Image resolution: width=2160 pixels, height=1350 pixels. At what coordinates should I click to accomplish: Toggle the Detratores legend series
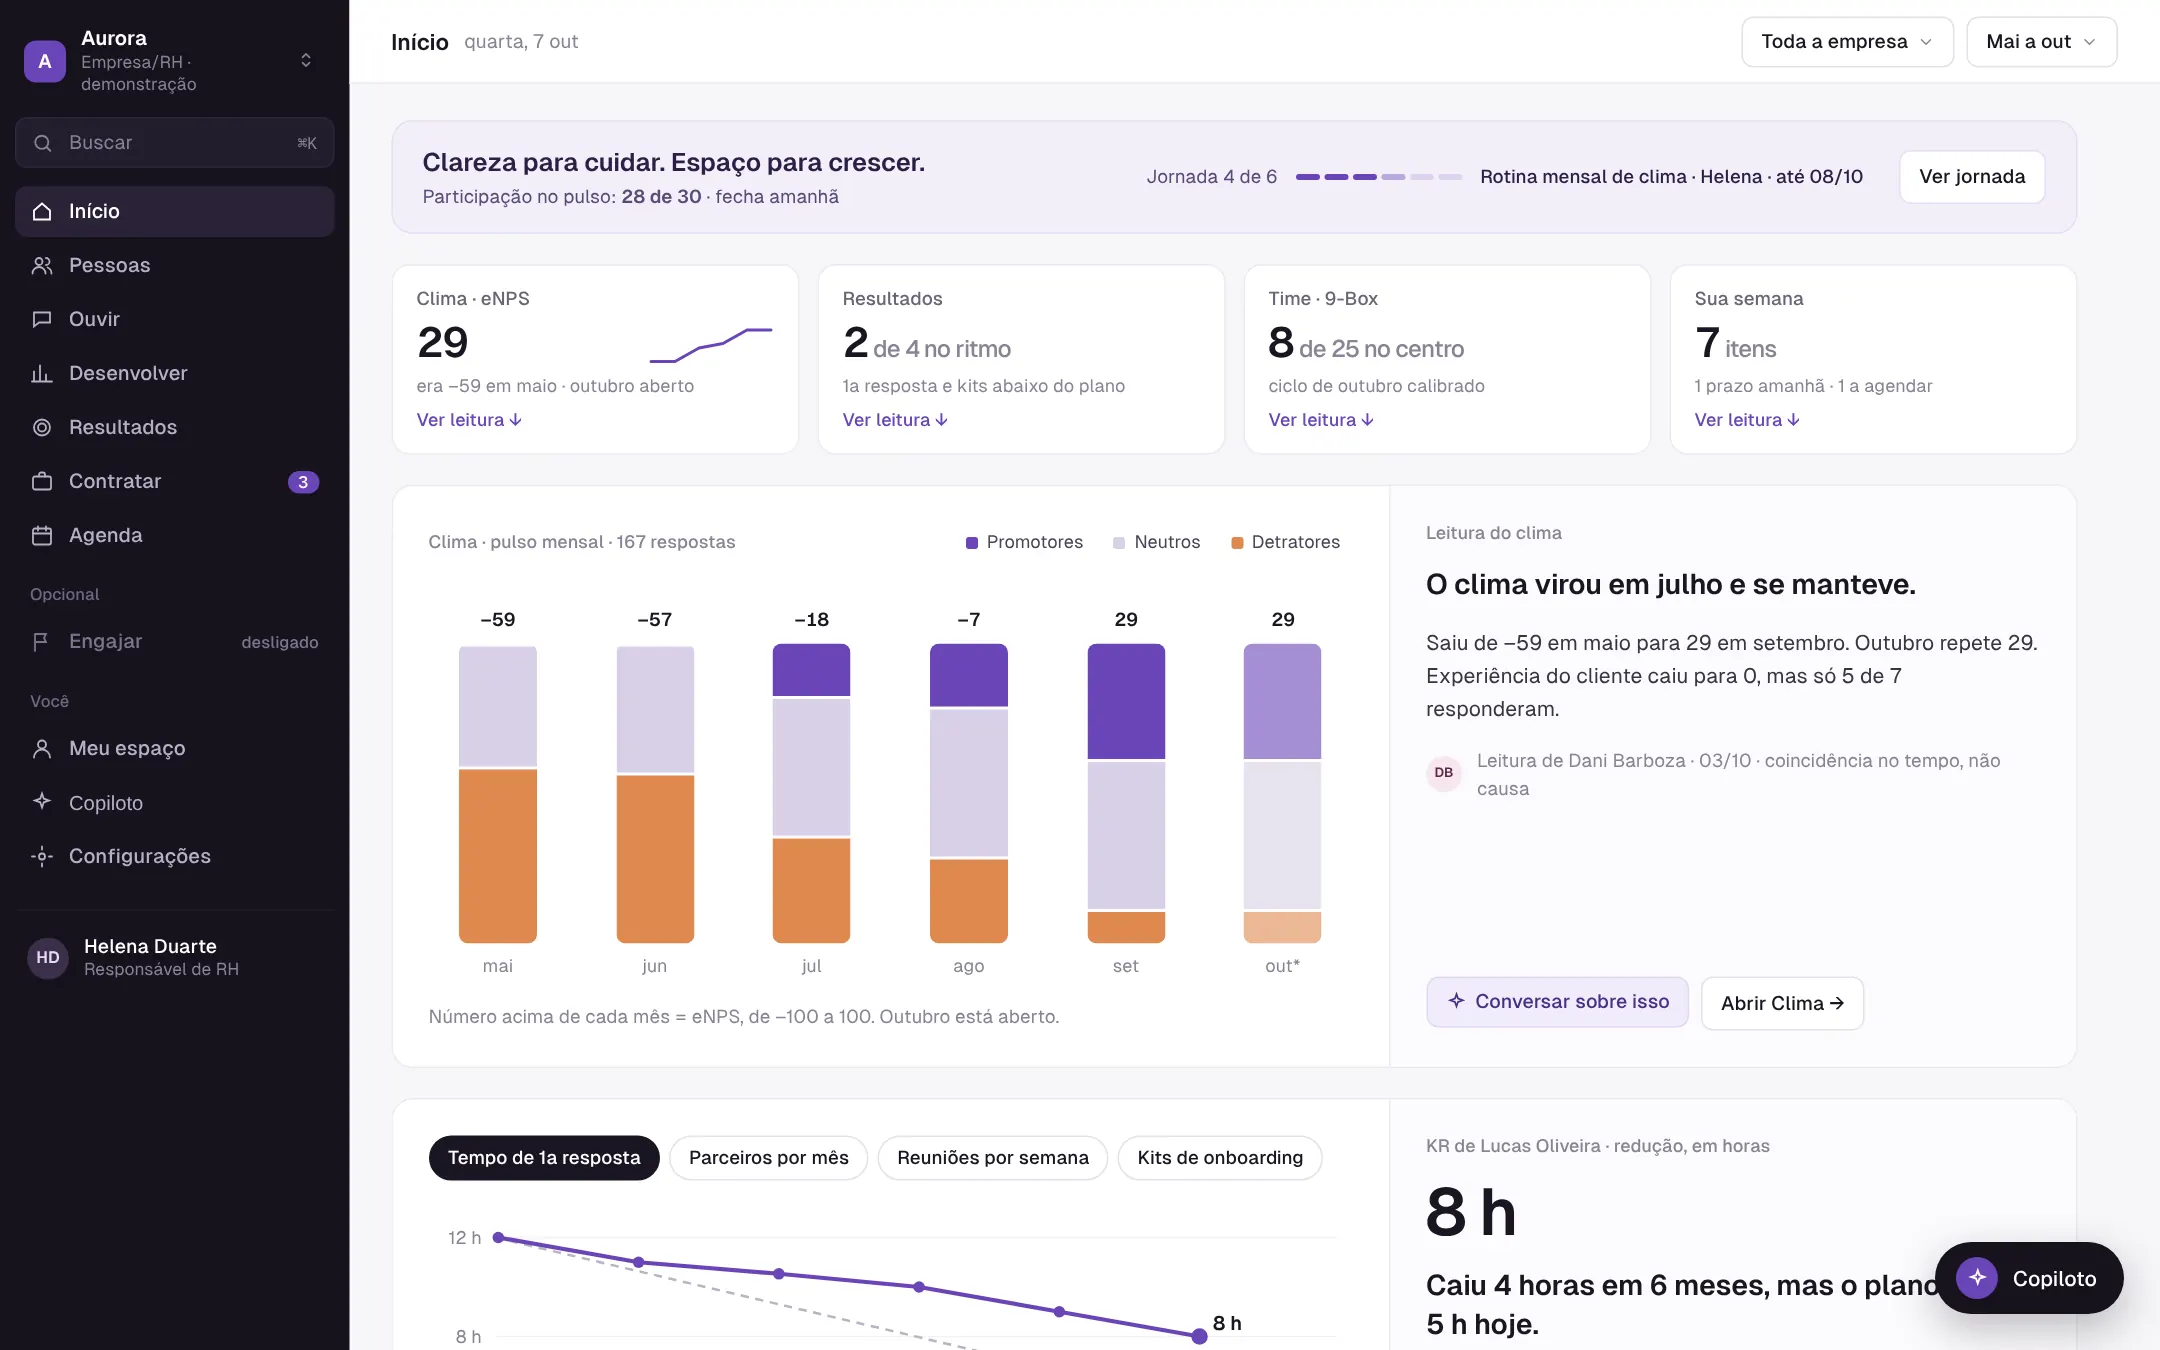tap(1286, 542)
